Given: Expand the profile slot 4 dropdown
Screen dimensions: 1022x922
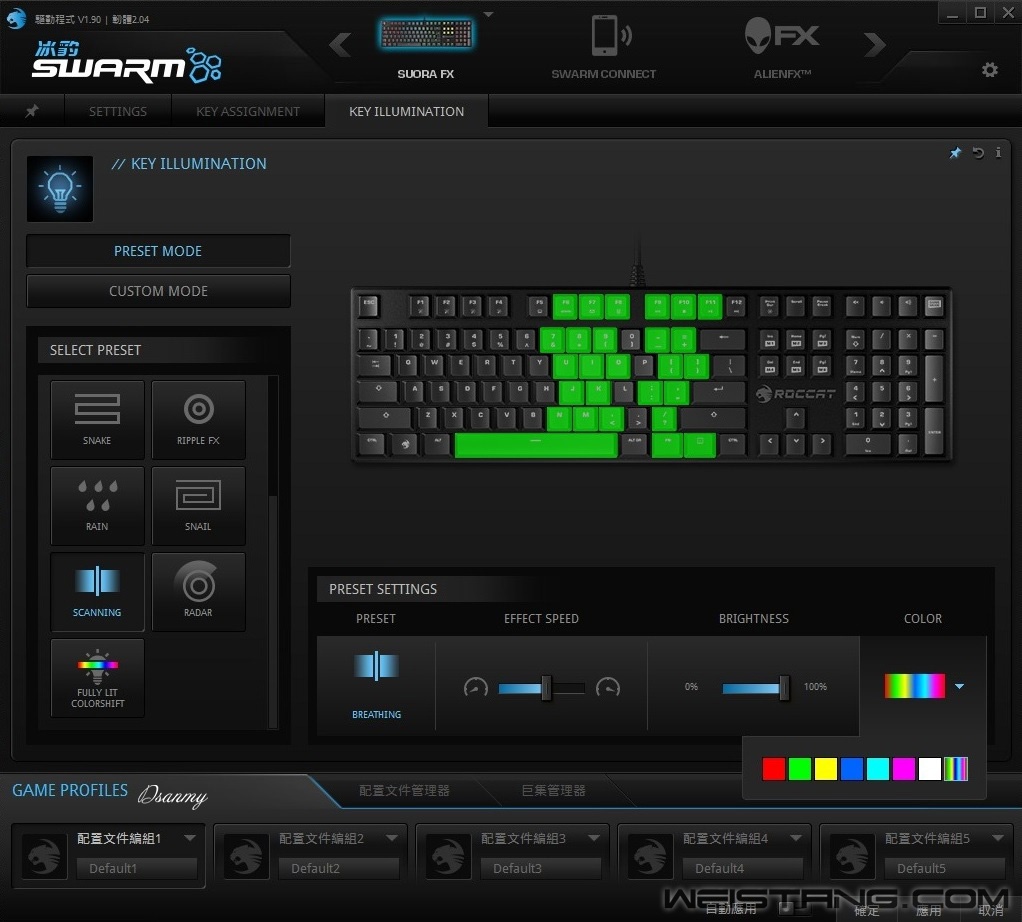Looking at the screenshot, I should coord(796,838).
